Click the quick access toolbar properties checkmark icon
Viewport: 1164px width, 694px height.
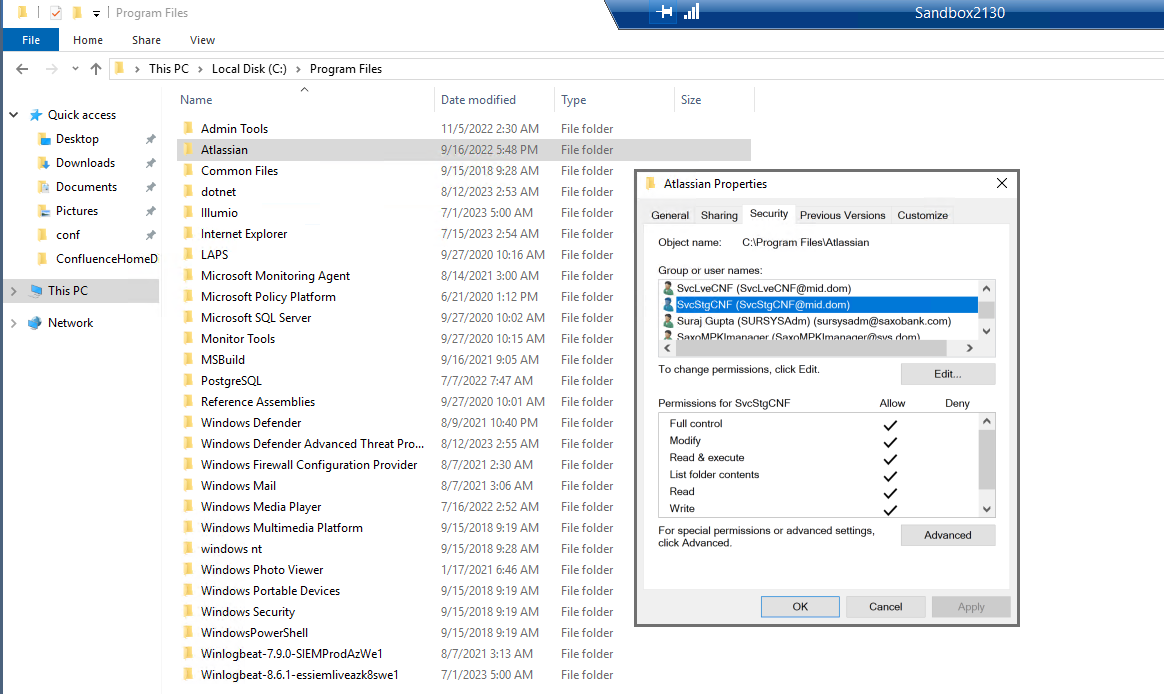tap(56, 13)
